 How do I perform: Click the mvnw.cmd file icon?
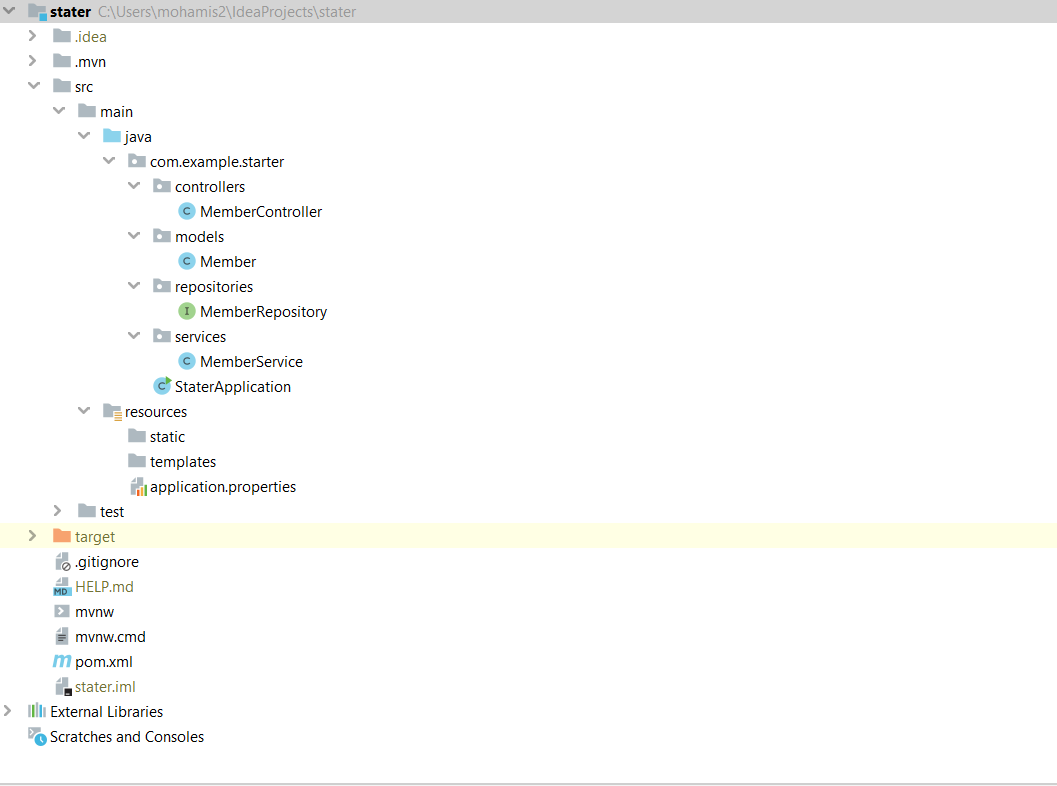point(62,636)
